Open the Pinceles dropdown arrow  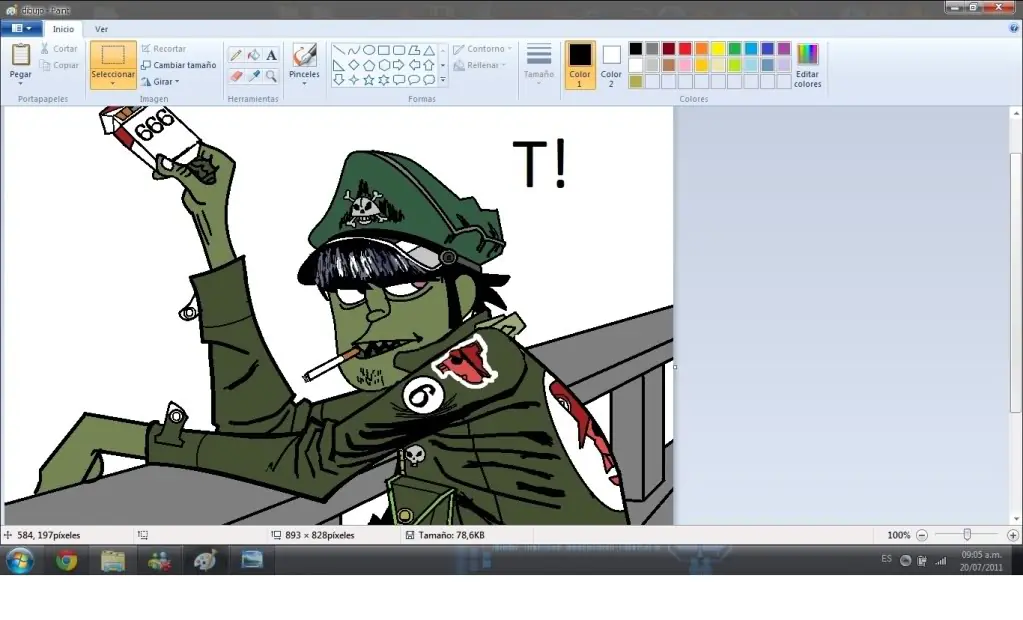point(304,84)
